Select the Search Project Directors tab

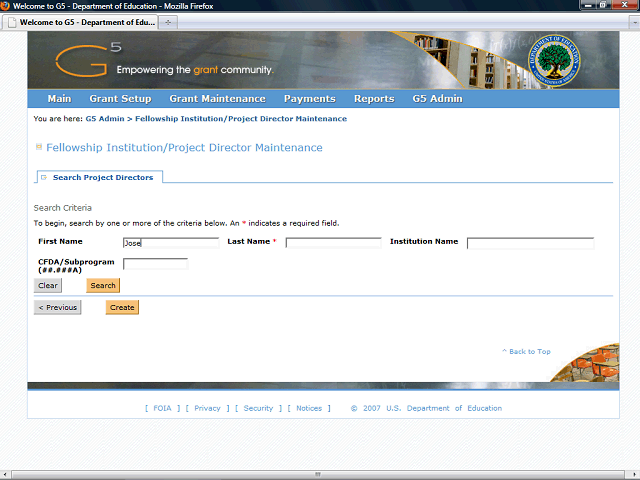[x=102, y=177]
